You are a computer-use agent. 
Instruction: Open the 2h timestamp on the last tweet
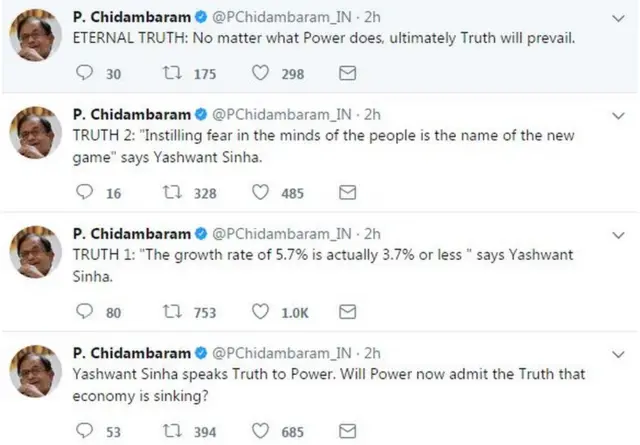(x=372, y=353)
